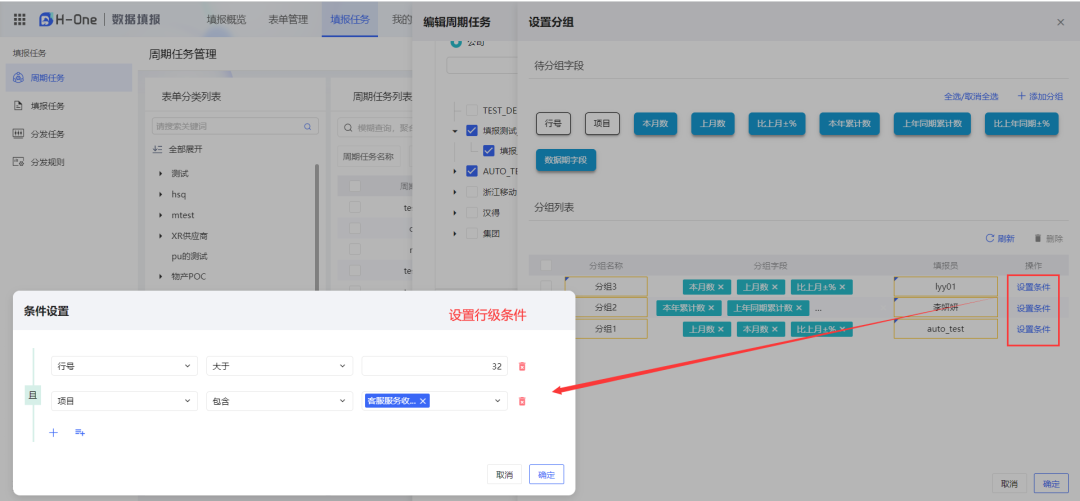Delete the 项目 condition row

pyautogui.click(x=521, y=401)
